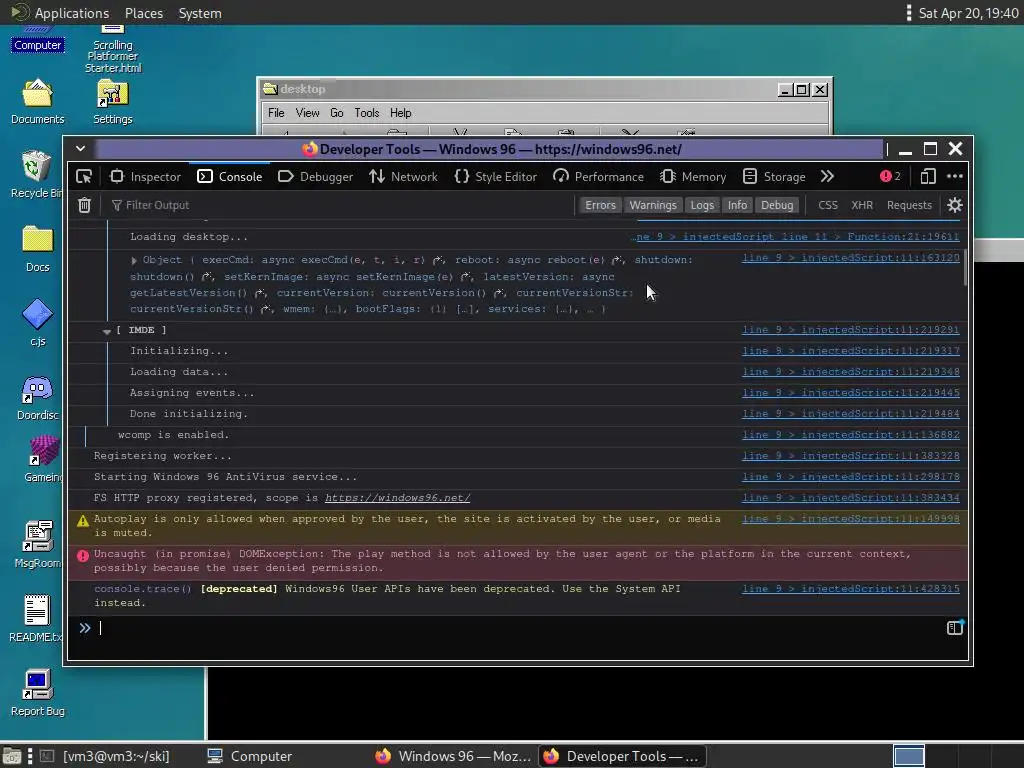The height and width of the screenshot is (768, 1024).
Task: Collapse the [ IMDE ] log group
Action: tap(106, 331)
